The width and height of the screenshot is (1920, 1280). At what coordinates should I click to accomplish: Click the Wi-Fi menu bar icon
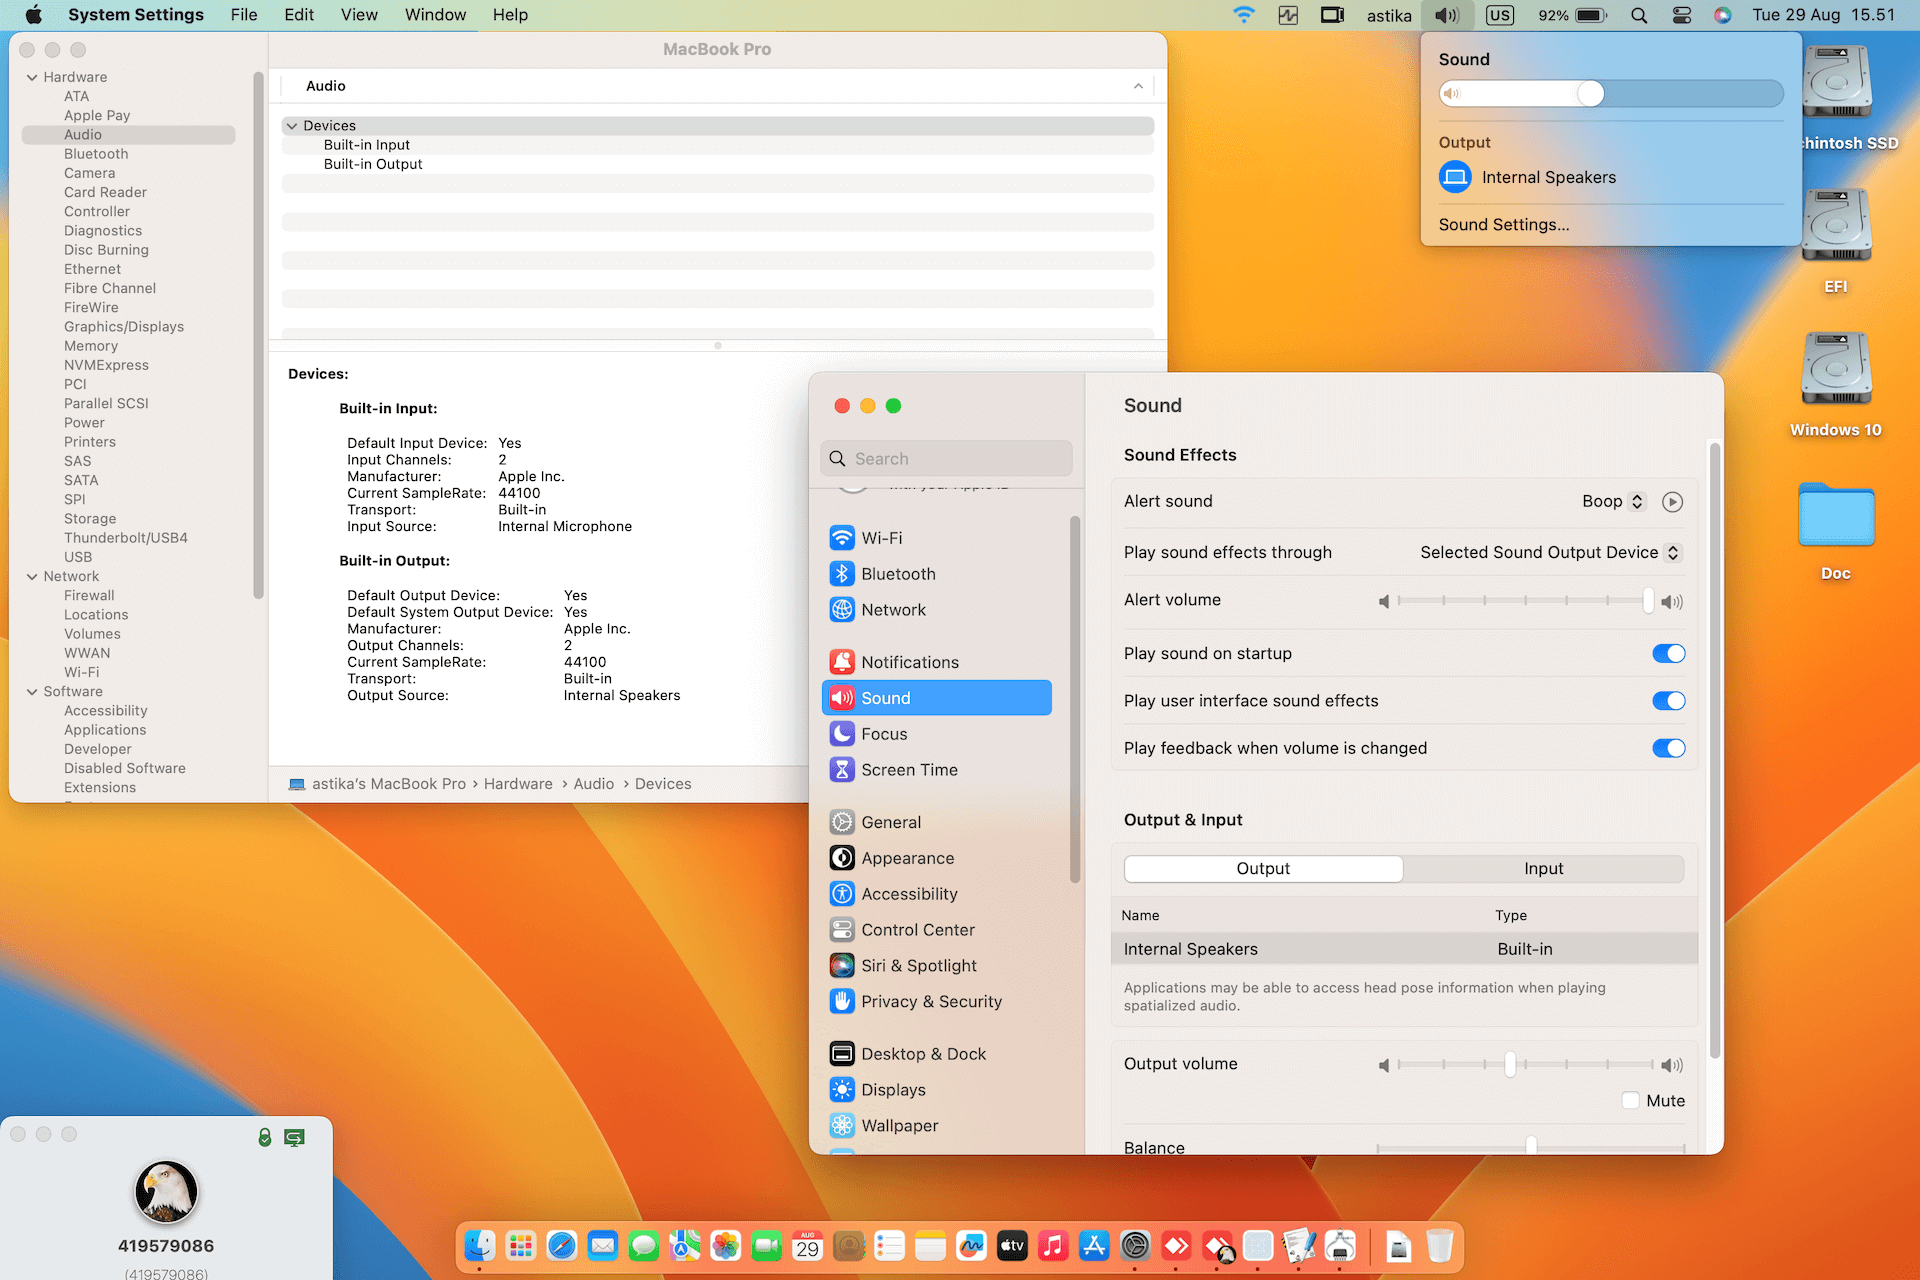1243,15
